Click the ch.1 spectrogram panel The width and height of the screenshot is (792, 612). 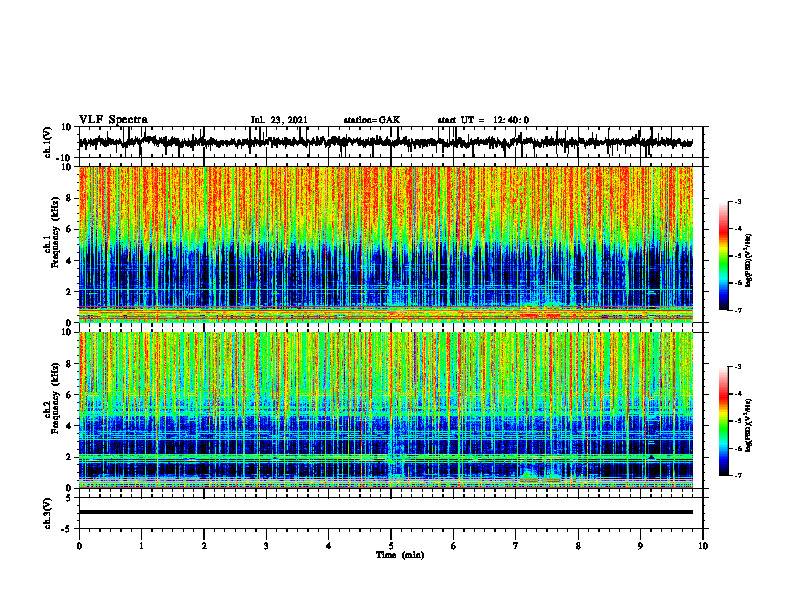coord(385,244)
